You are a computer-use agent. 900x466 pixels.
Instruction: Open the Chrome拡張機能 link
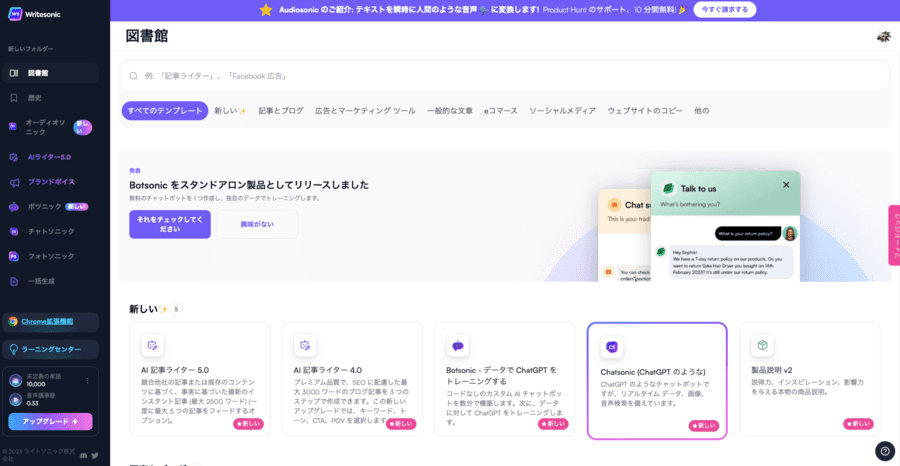click(x=47, y=322)
